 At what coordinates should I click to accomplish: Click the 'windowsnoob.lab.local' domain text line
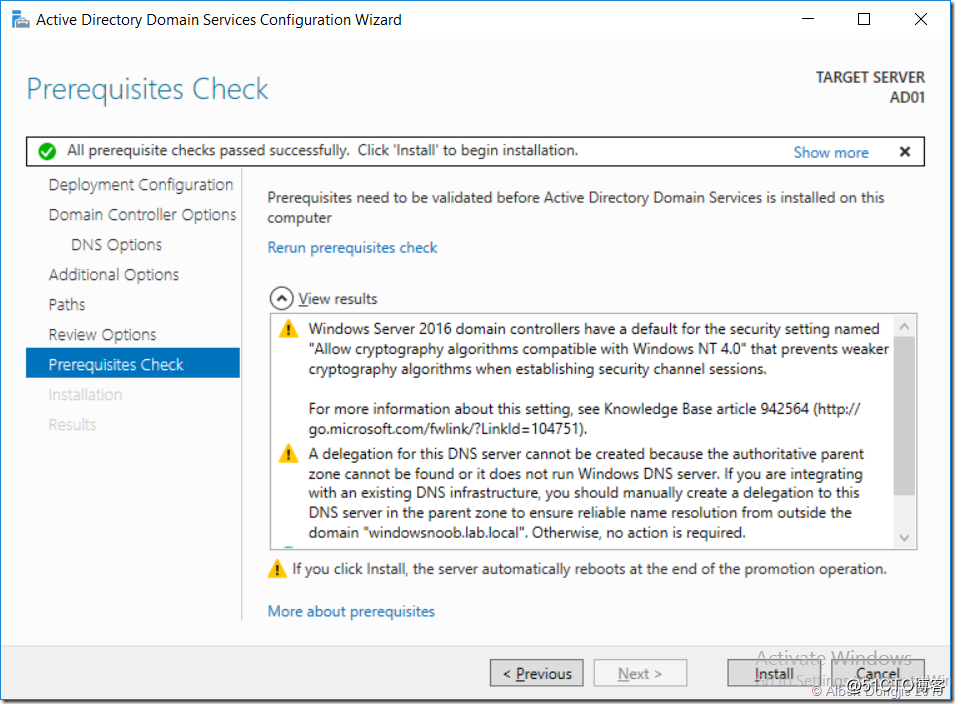527,533
